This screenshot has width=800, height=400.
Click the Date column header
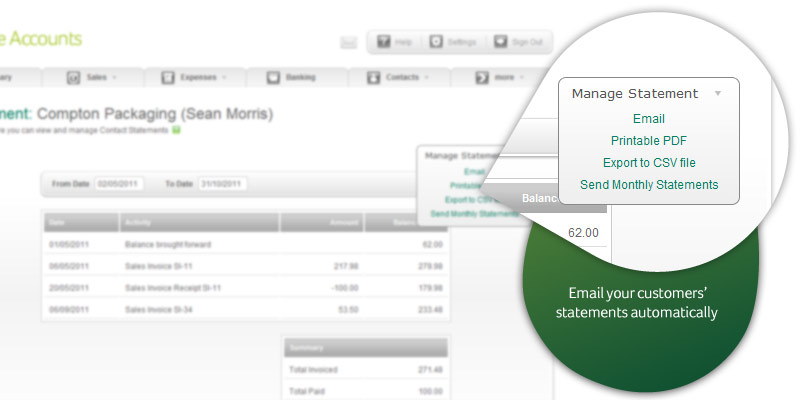81,222
